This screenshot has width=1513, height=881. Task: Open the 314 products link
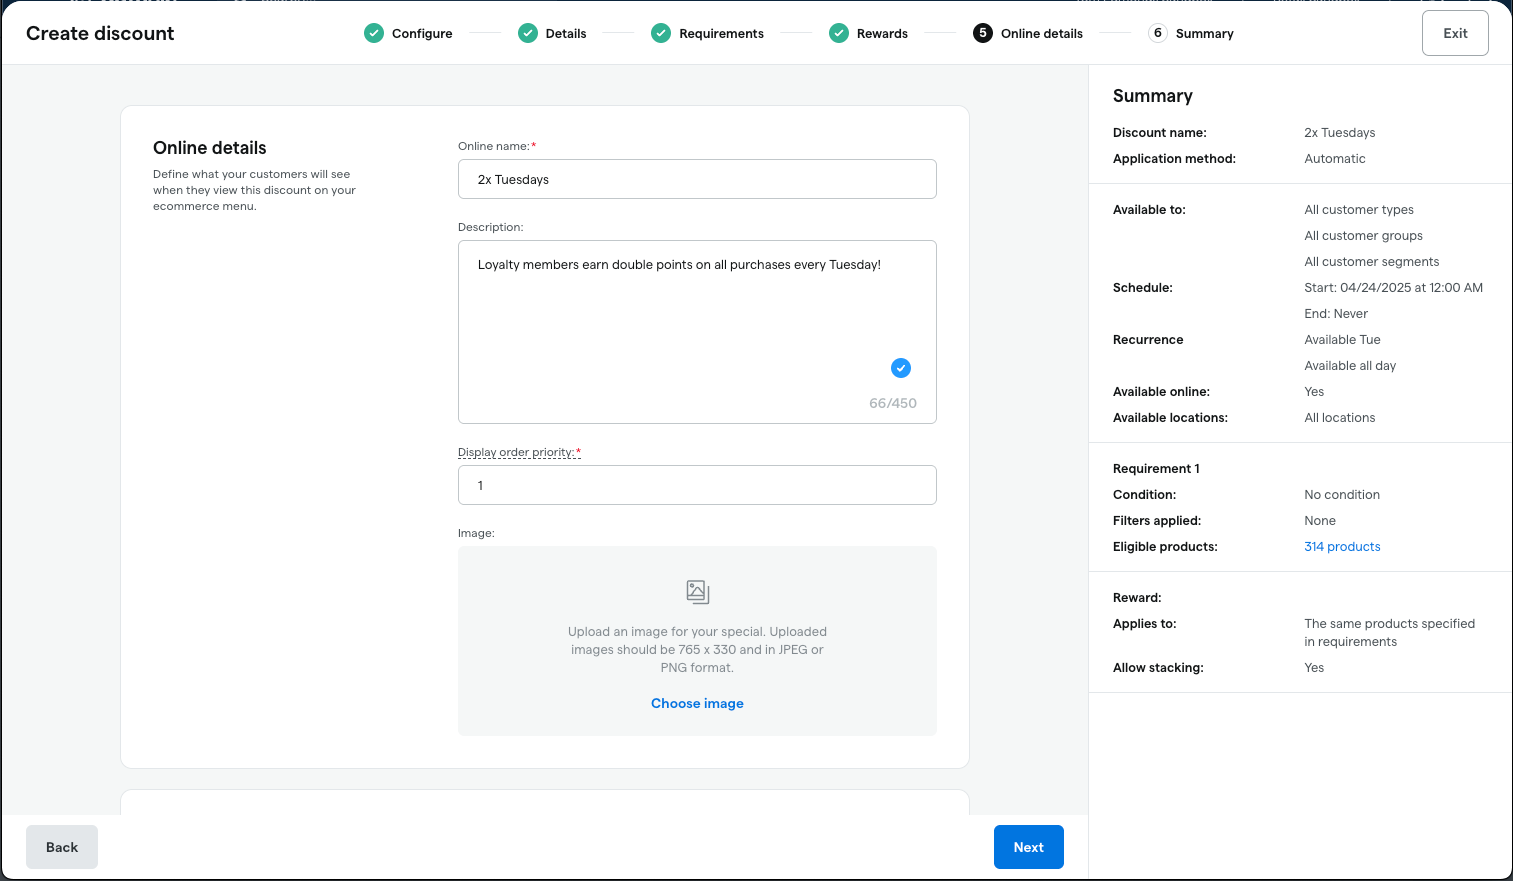coord(1342,547)
